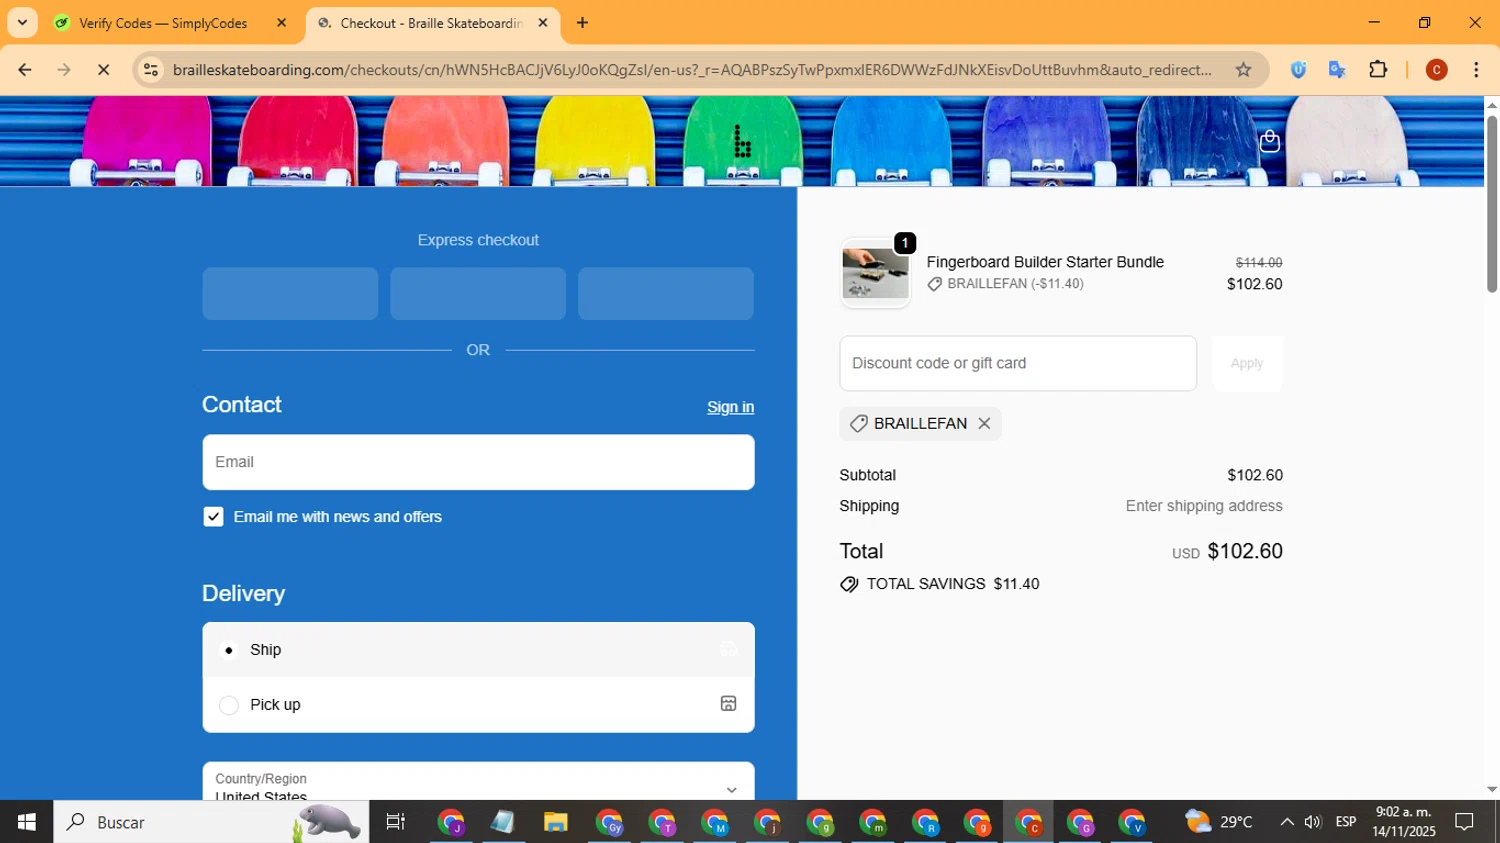Close the Verify Codes tab

tap(281, 23)
